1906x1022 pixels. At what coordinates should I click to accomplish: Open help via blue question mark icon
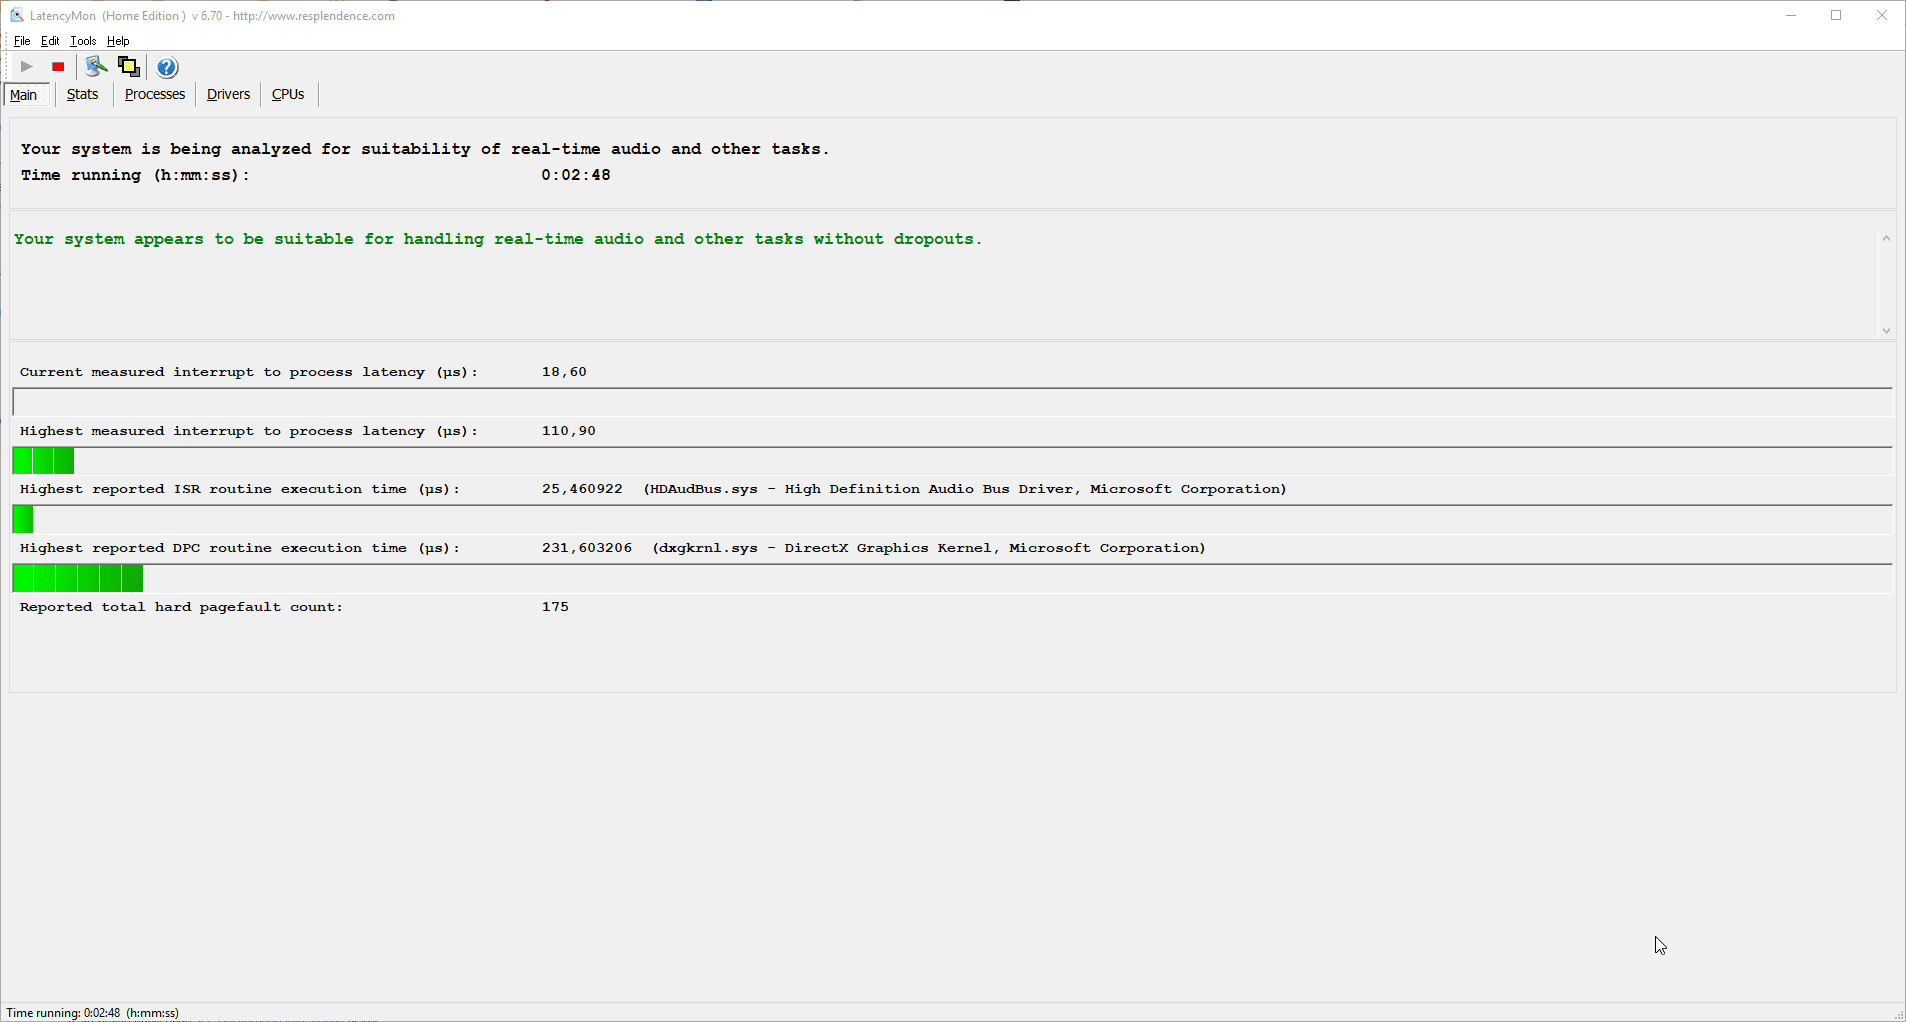[167, 67]
